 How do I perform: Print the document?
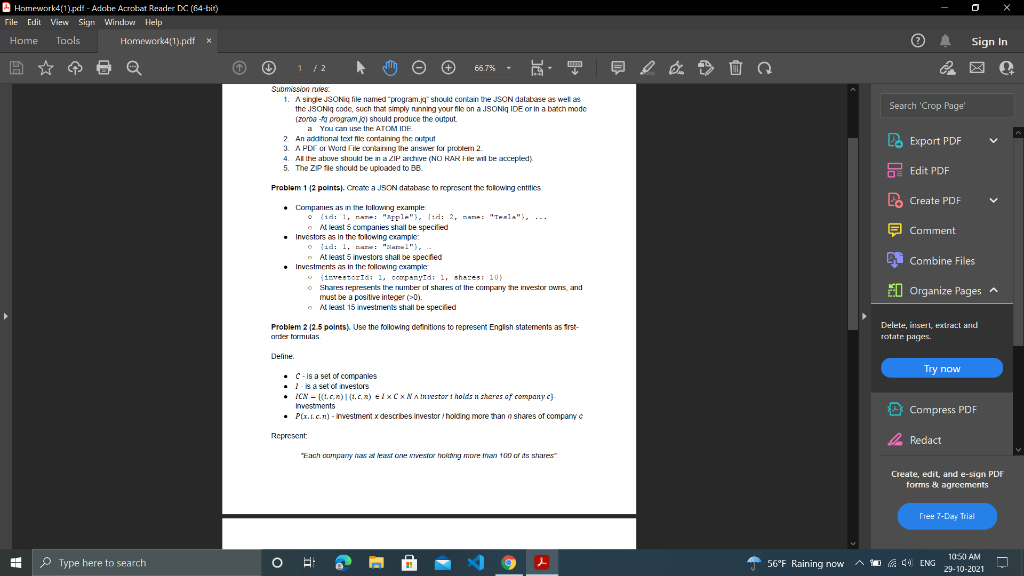click(104, 67)
